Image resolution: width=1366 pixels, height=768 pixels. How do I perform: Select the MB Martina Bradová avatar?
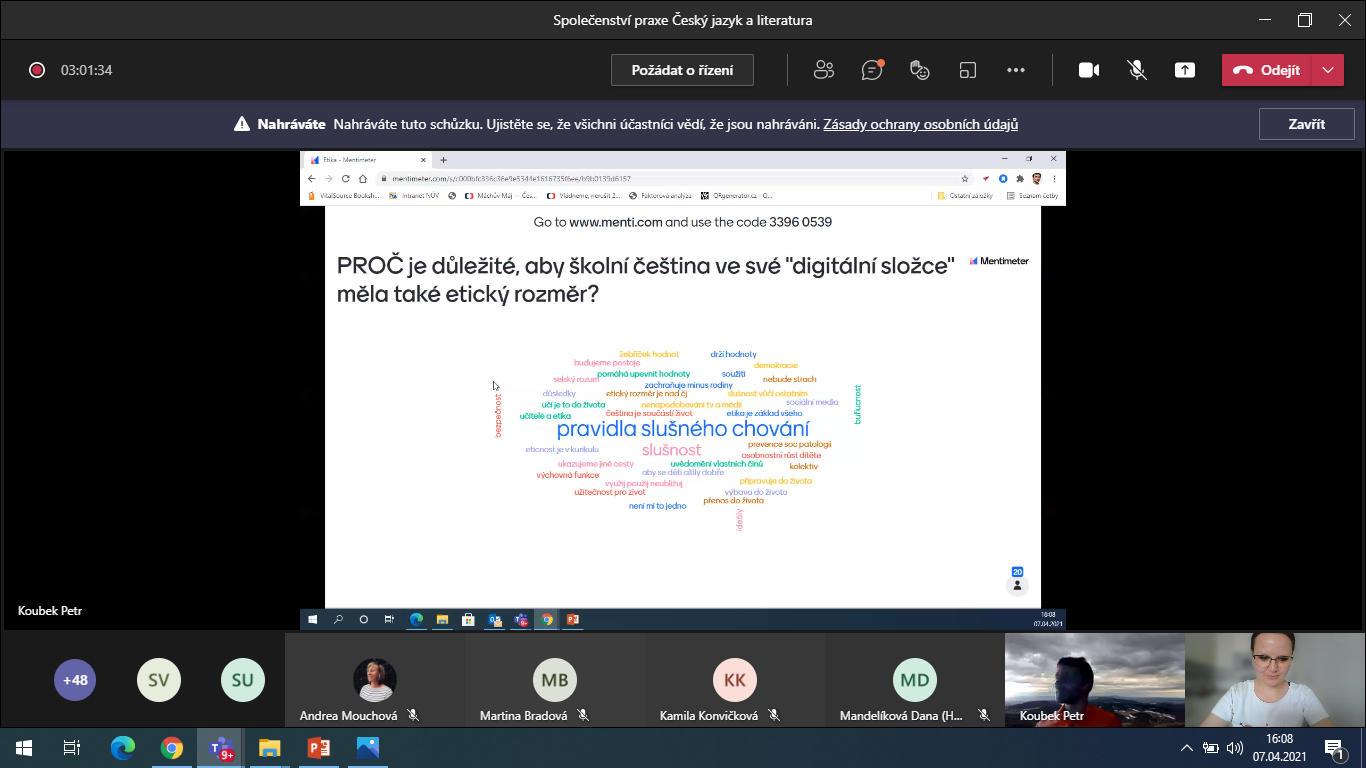point(554,680)
